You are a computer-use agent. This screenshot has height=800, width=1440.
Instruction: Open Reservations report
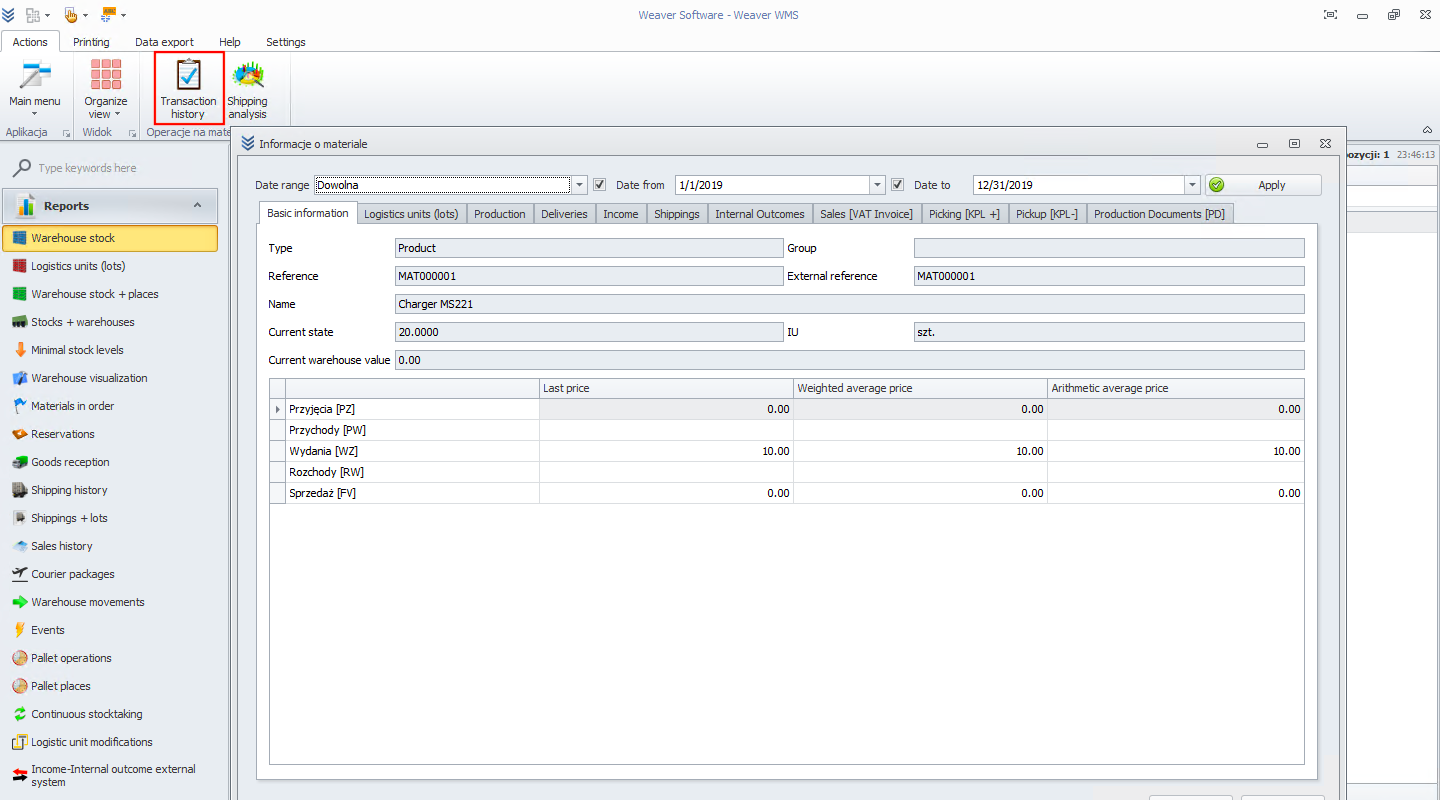pos(110,434)
